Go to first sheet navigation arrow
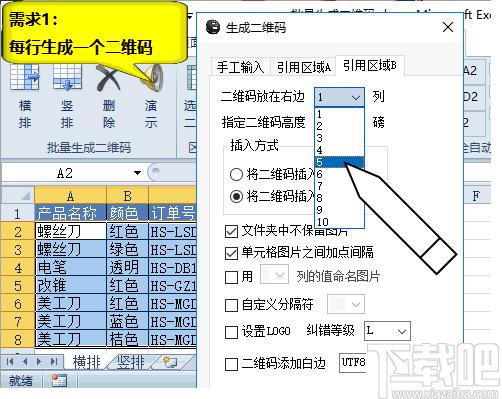Viewport: 502px width, 399px height. pos(10,361)
